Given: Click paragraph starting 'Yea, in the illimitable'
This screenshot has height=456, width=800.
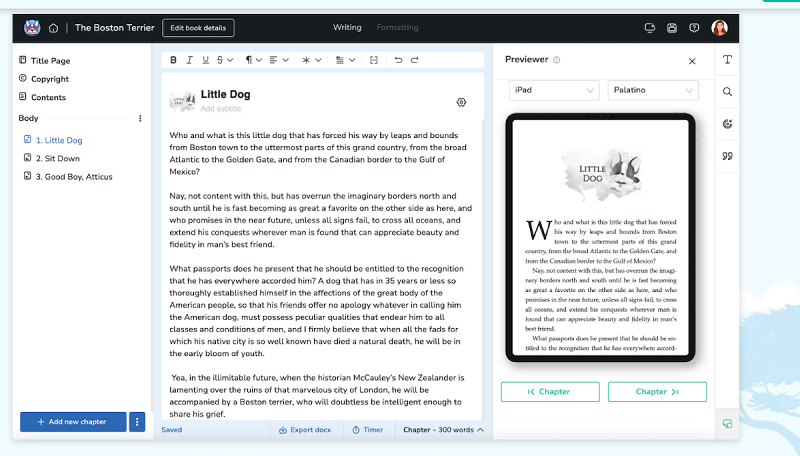Looking at the screenshot, I should tap(317, 396).
